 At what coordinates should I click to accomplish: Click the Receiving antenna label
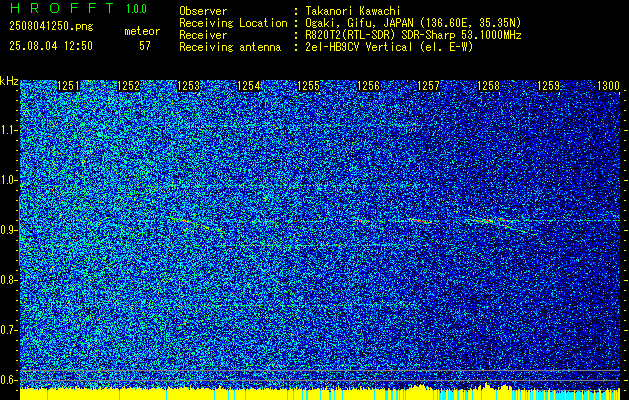(230, 47)
